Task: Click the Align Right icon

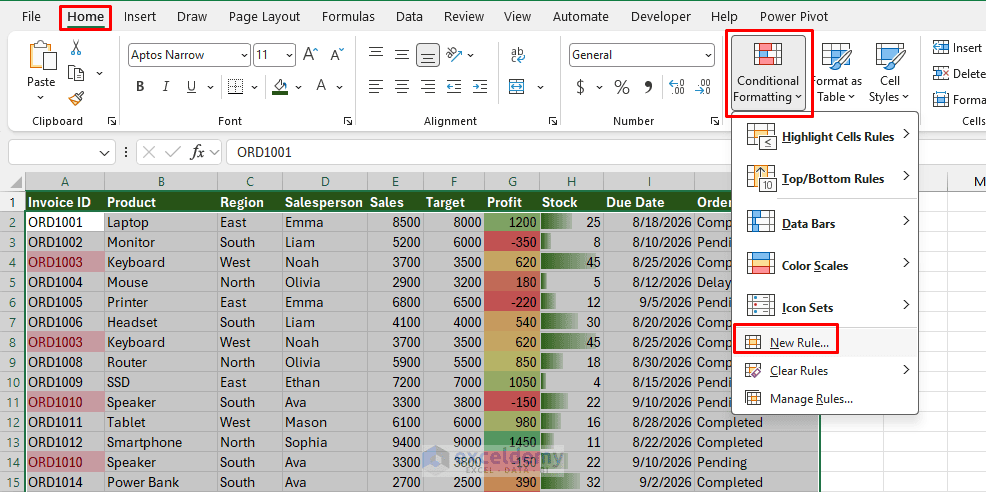Action: click(x=428, y=86)
